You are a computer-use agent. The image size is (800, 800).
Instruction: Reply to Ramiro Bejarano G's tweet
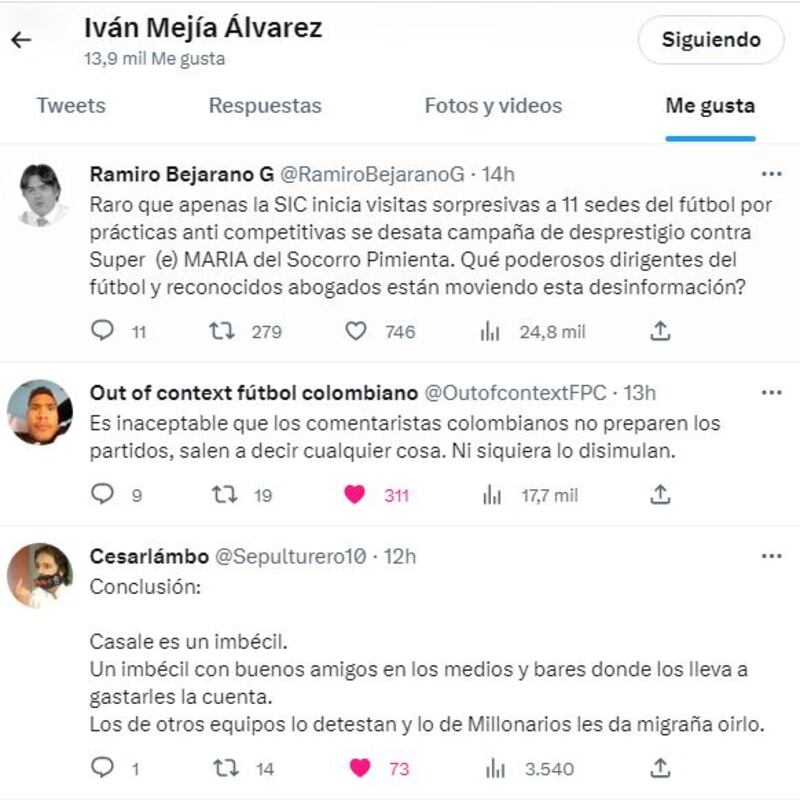click(103, 331)
